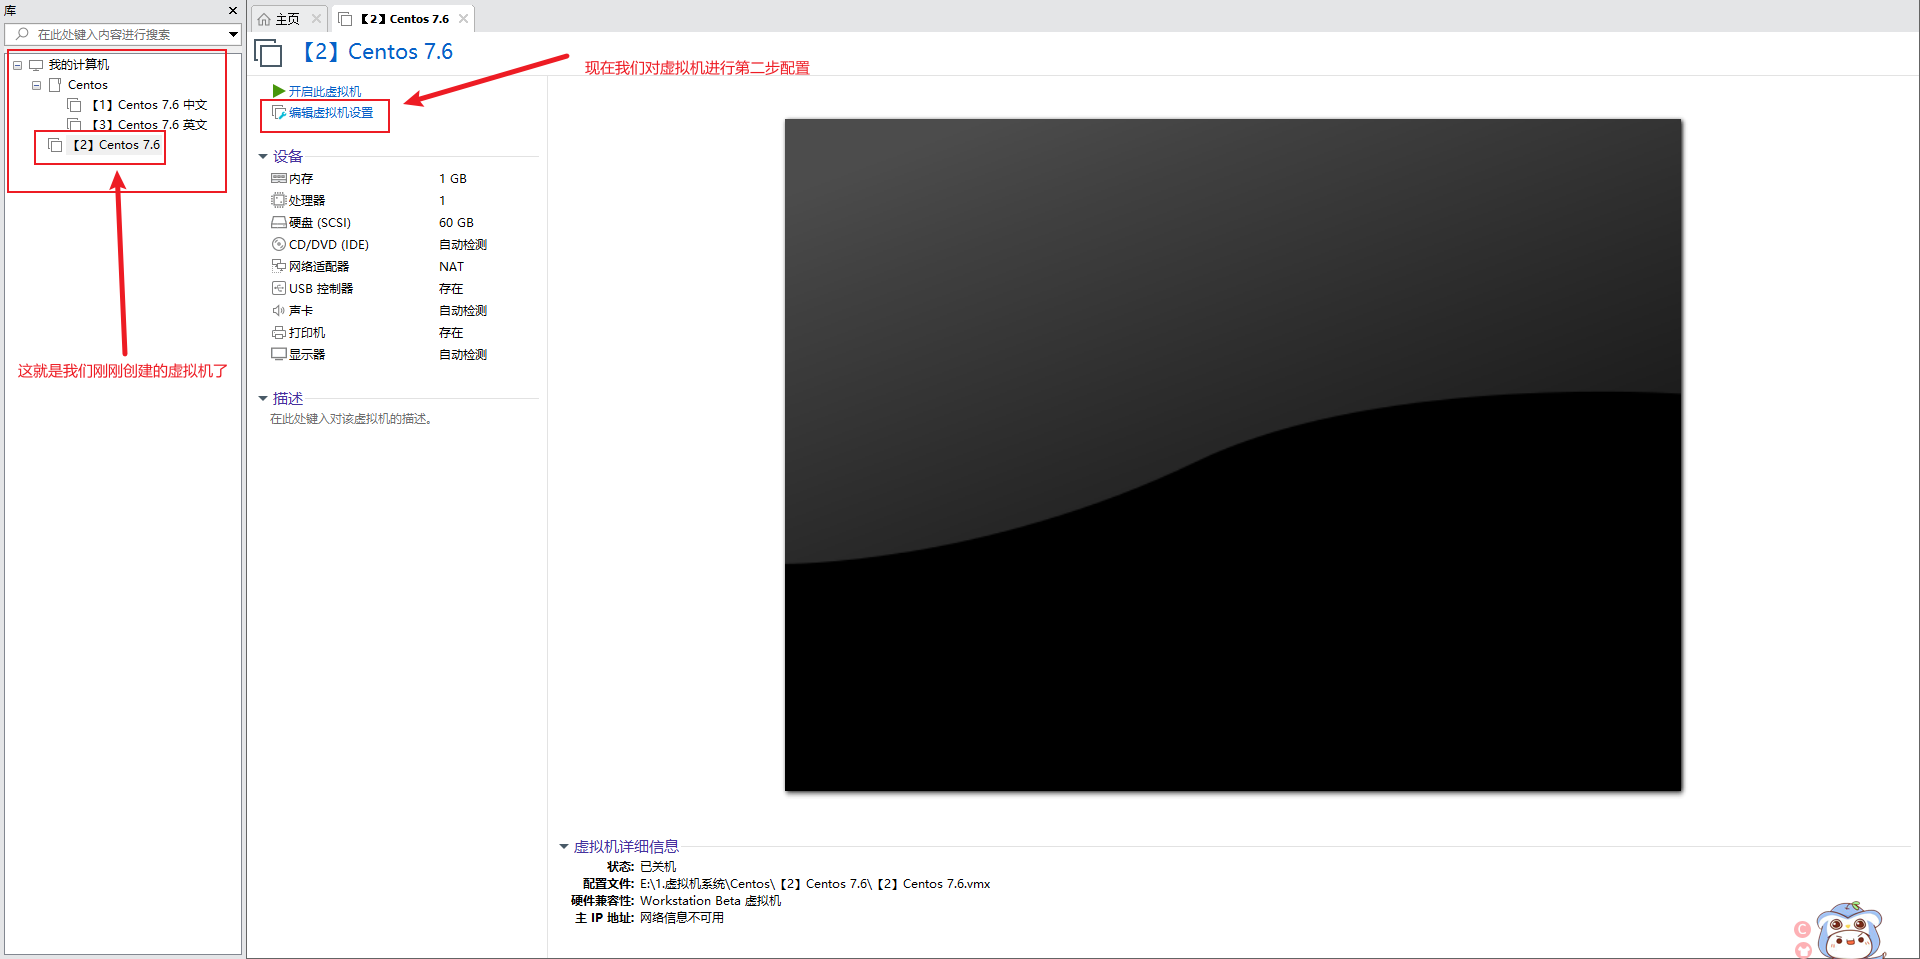Screen dimensions: 1920x959
Task: Click the CD/DVD (IDE) drive icon
Action: tap(279, 244)
